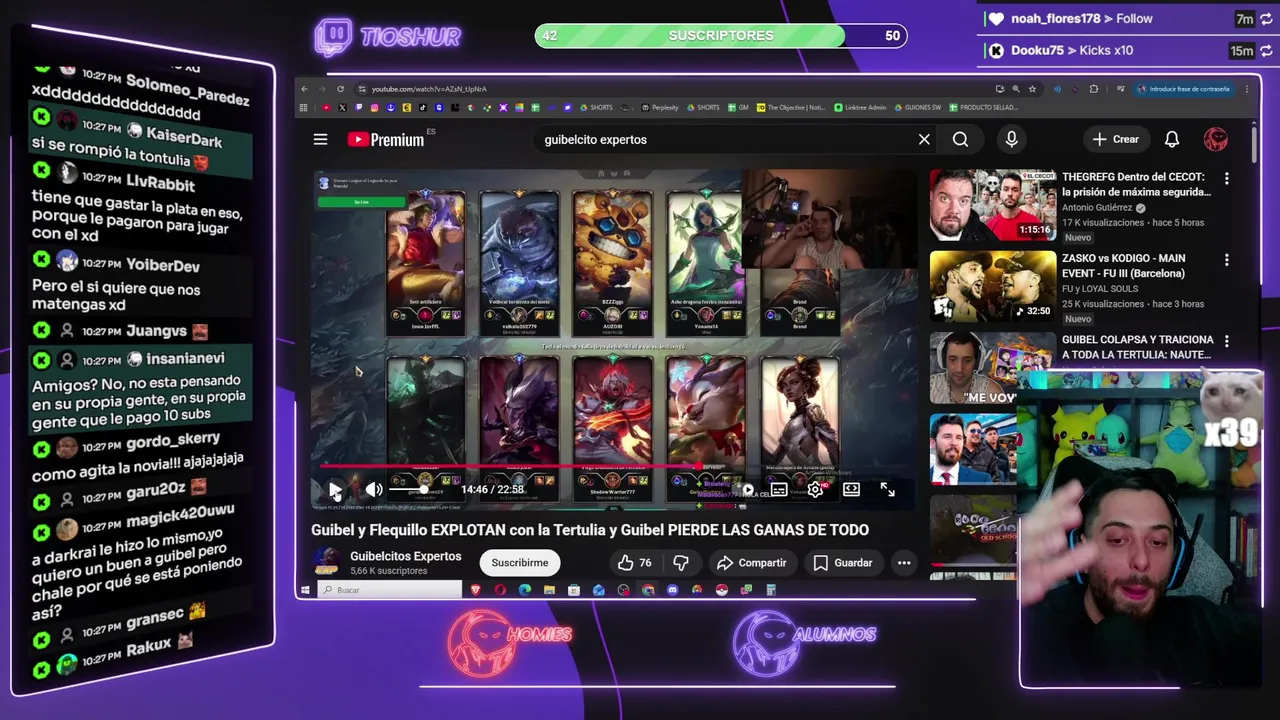The width and height of the screenshot is (1280, 720).
Task: Save the video with Guardar button
Action: 843,563
